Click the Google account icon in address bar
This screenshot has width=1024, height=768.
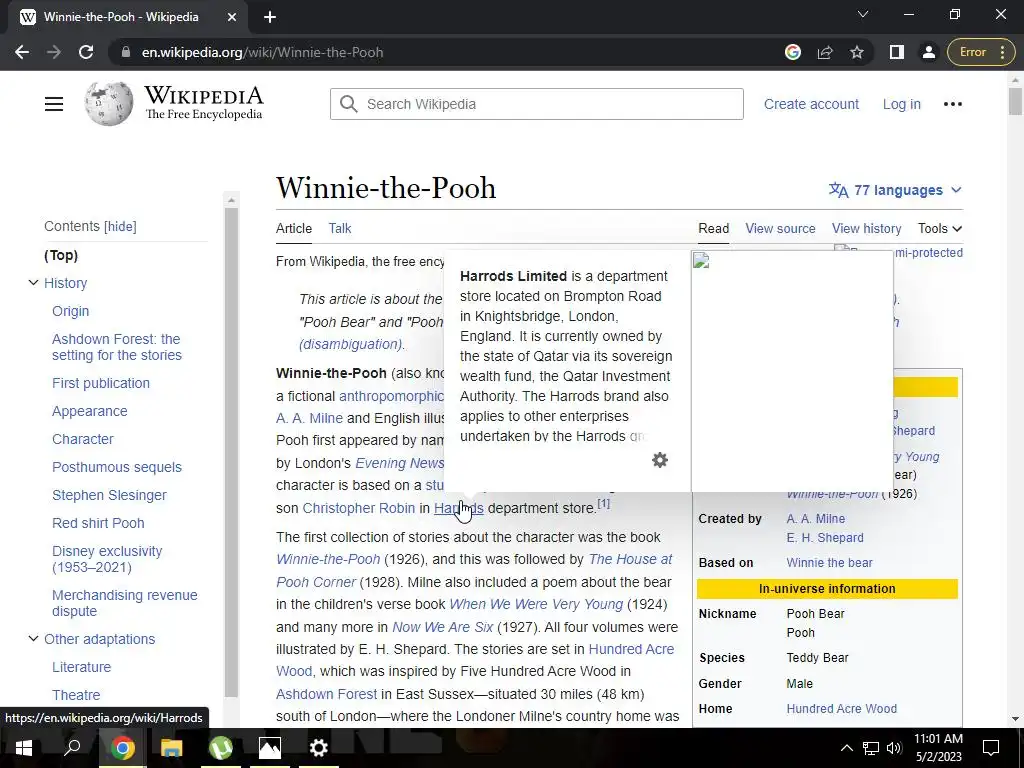793,52
